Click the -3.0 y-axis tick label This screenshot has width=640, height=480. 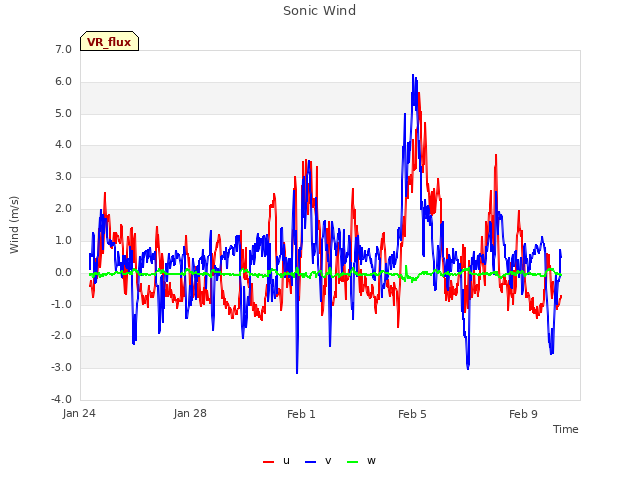point(61,367)
